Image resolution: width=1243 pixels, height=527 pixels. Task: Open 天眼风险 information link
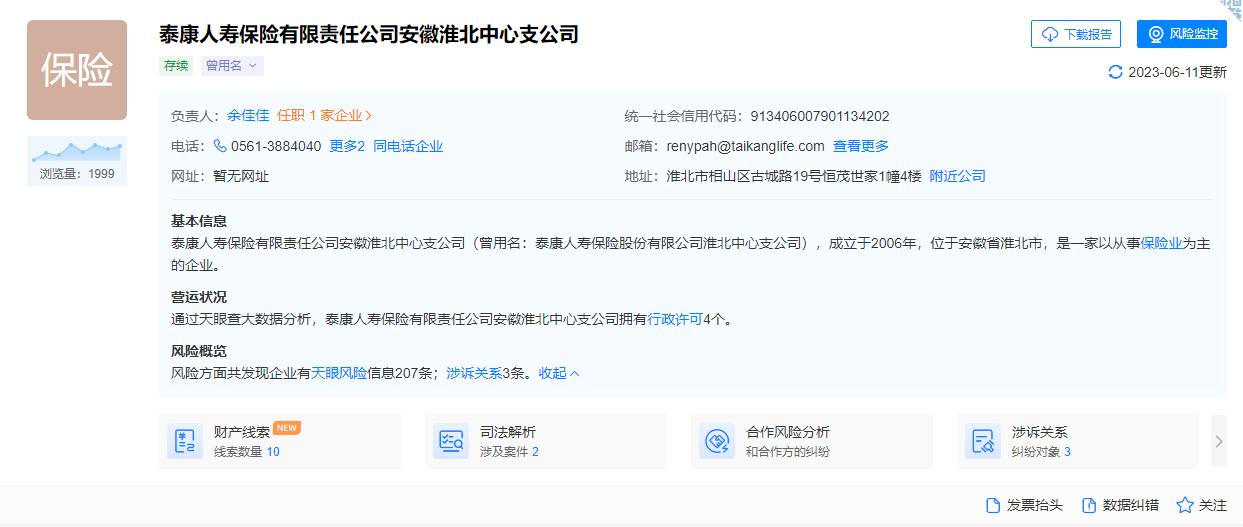[339, 373]
